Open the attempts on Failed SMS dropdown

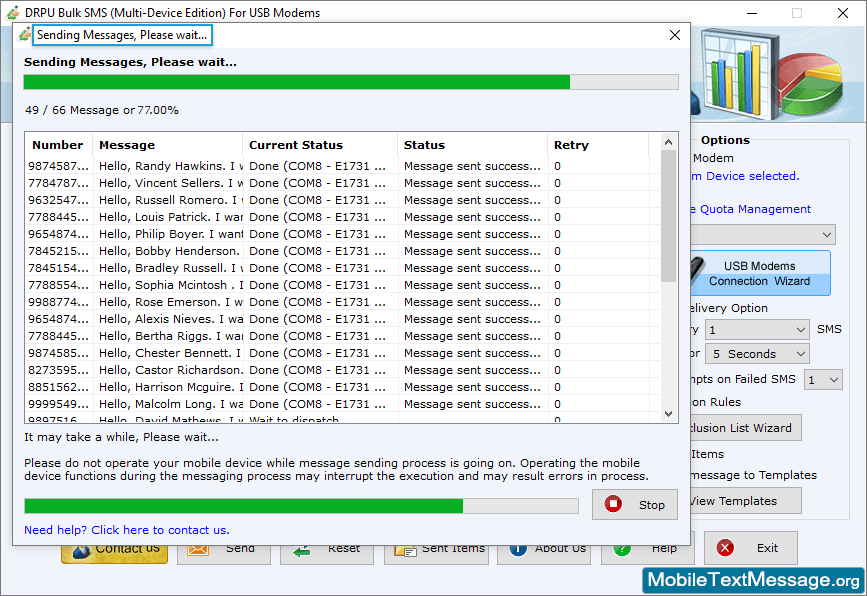(x=823, y=380)
